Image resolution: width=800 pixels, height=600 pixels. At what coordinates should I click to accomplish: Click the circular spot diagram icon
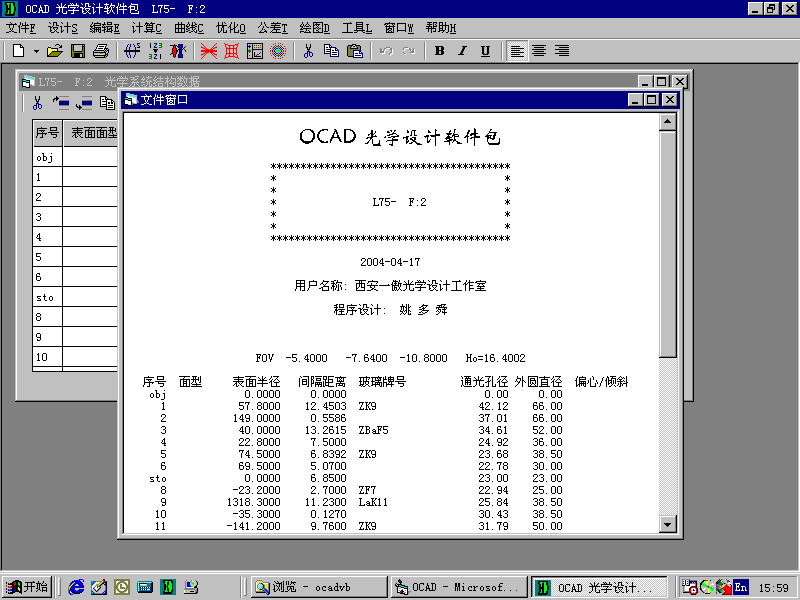click(278, 51)
